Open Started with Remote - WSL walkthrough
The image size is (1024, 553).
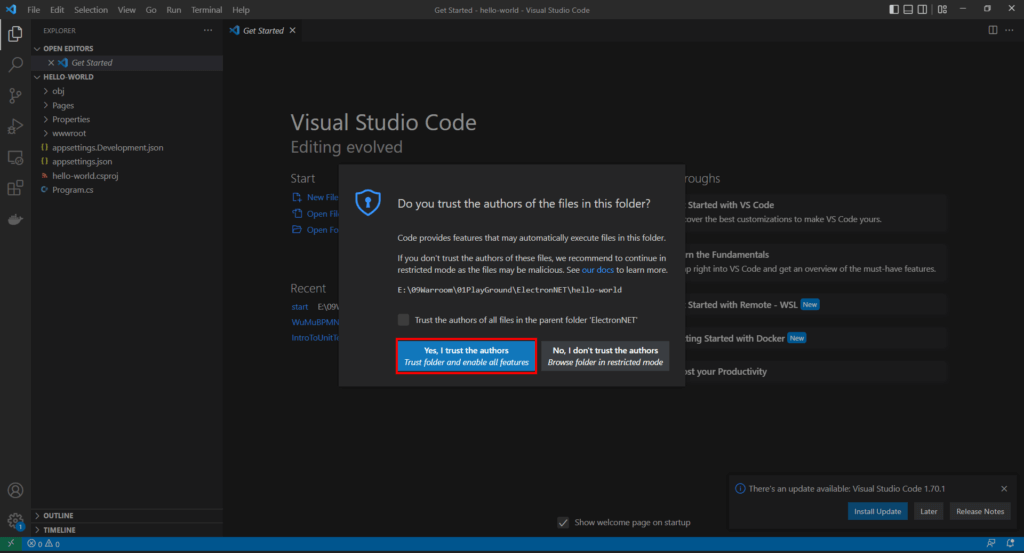(x=814, y=304)
